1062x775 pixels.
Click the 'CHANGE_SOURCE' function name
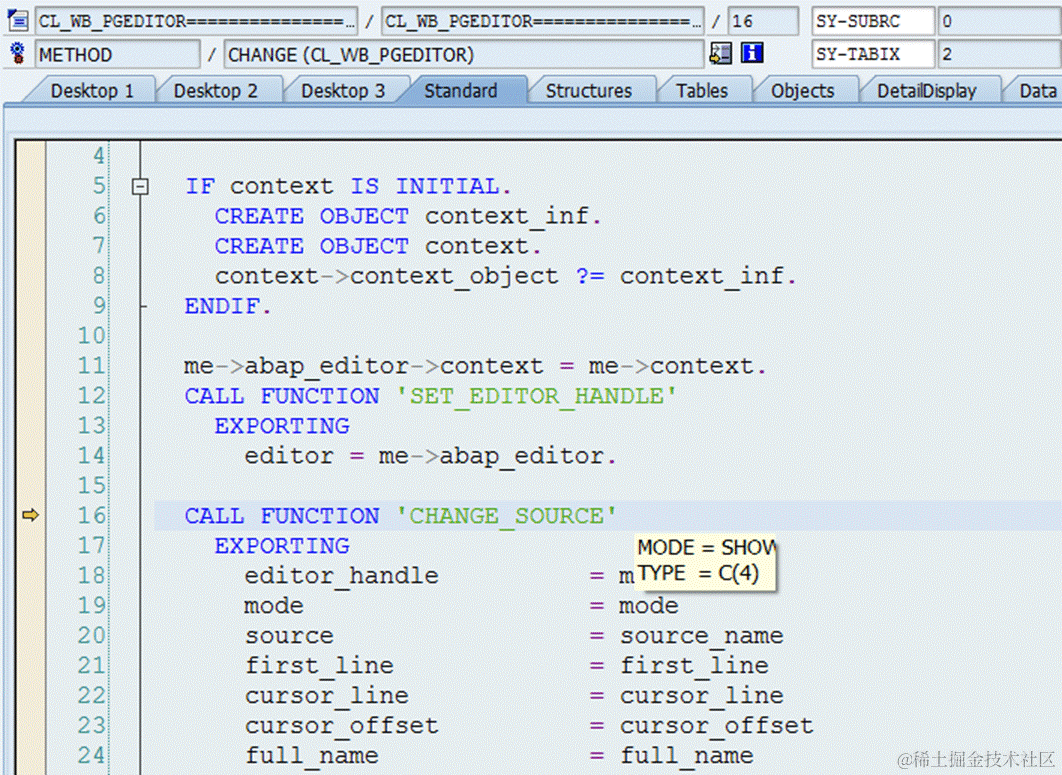click(507, 516)
